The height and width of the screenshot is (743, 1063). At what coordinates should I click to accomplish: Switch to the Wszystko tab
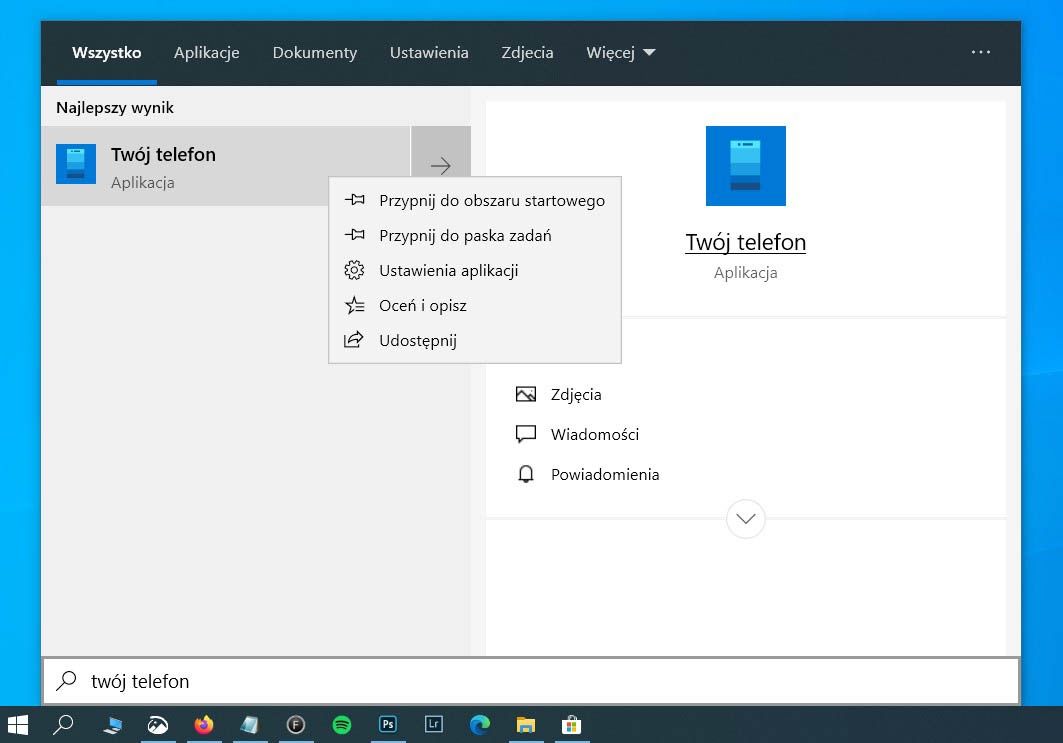106,52
